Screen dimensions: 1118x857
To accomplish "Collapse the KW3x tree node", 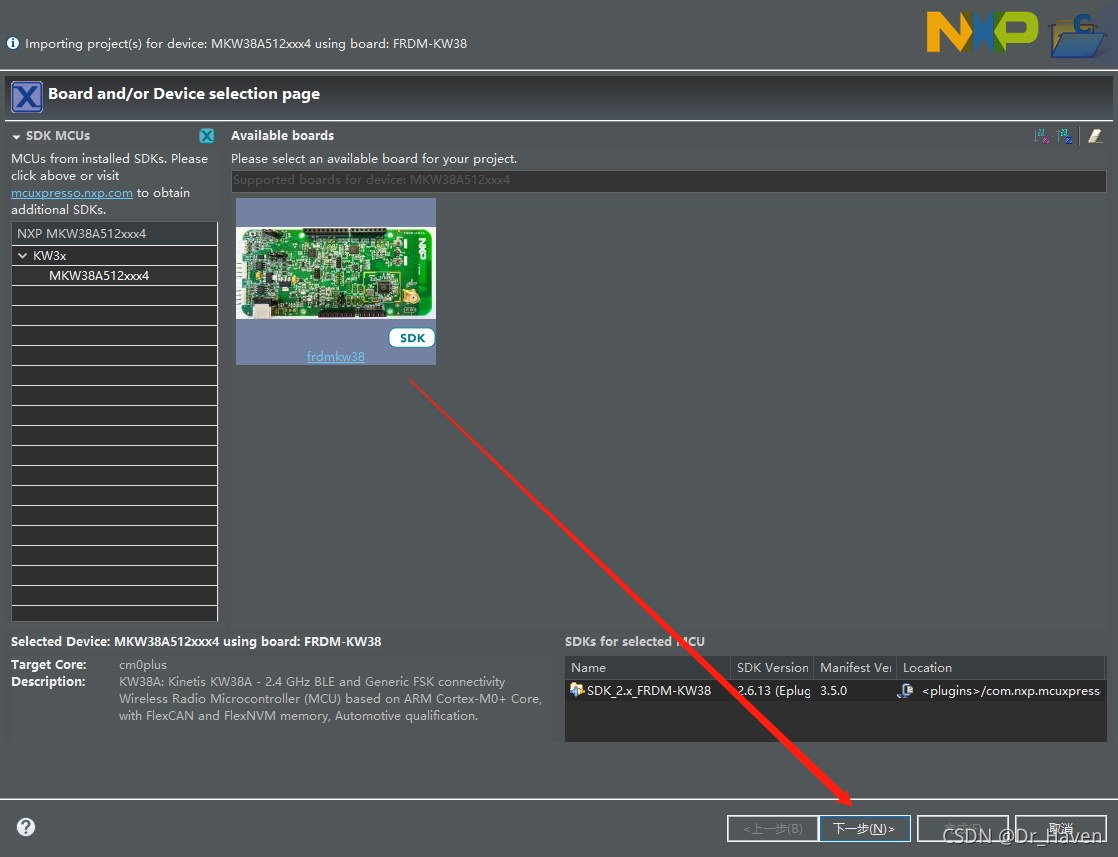I will (x=23, y=255).
